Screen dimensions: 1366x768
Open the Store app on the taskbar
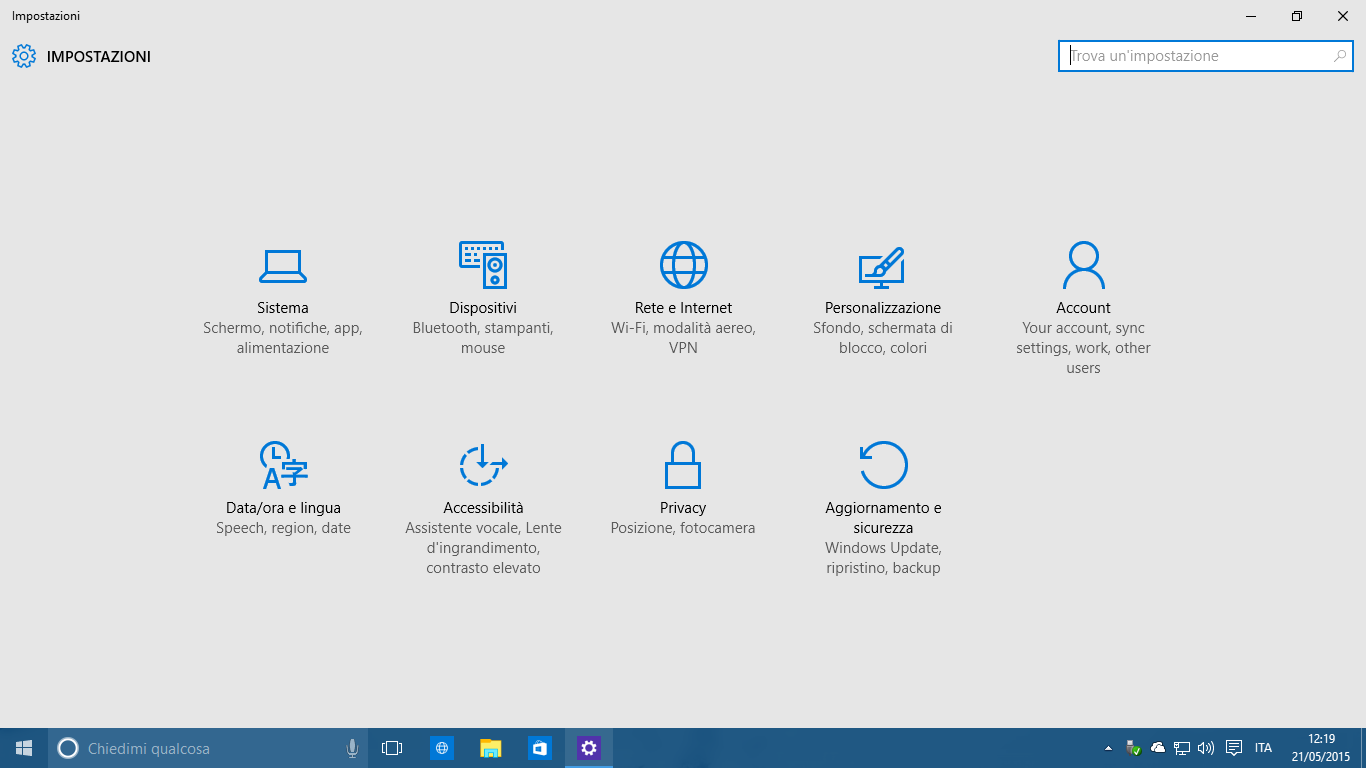tap(539, 748)
